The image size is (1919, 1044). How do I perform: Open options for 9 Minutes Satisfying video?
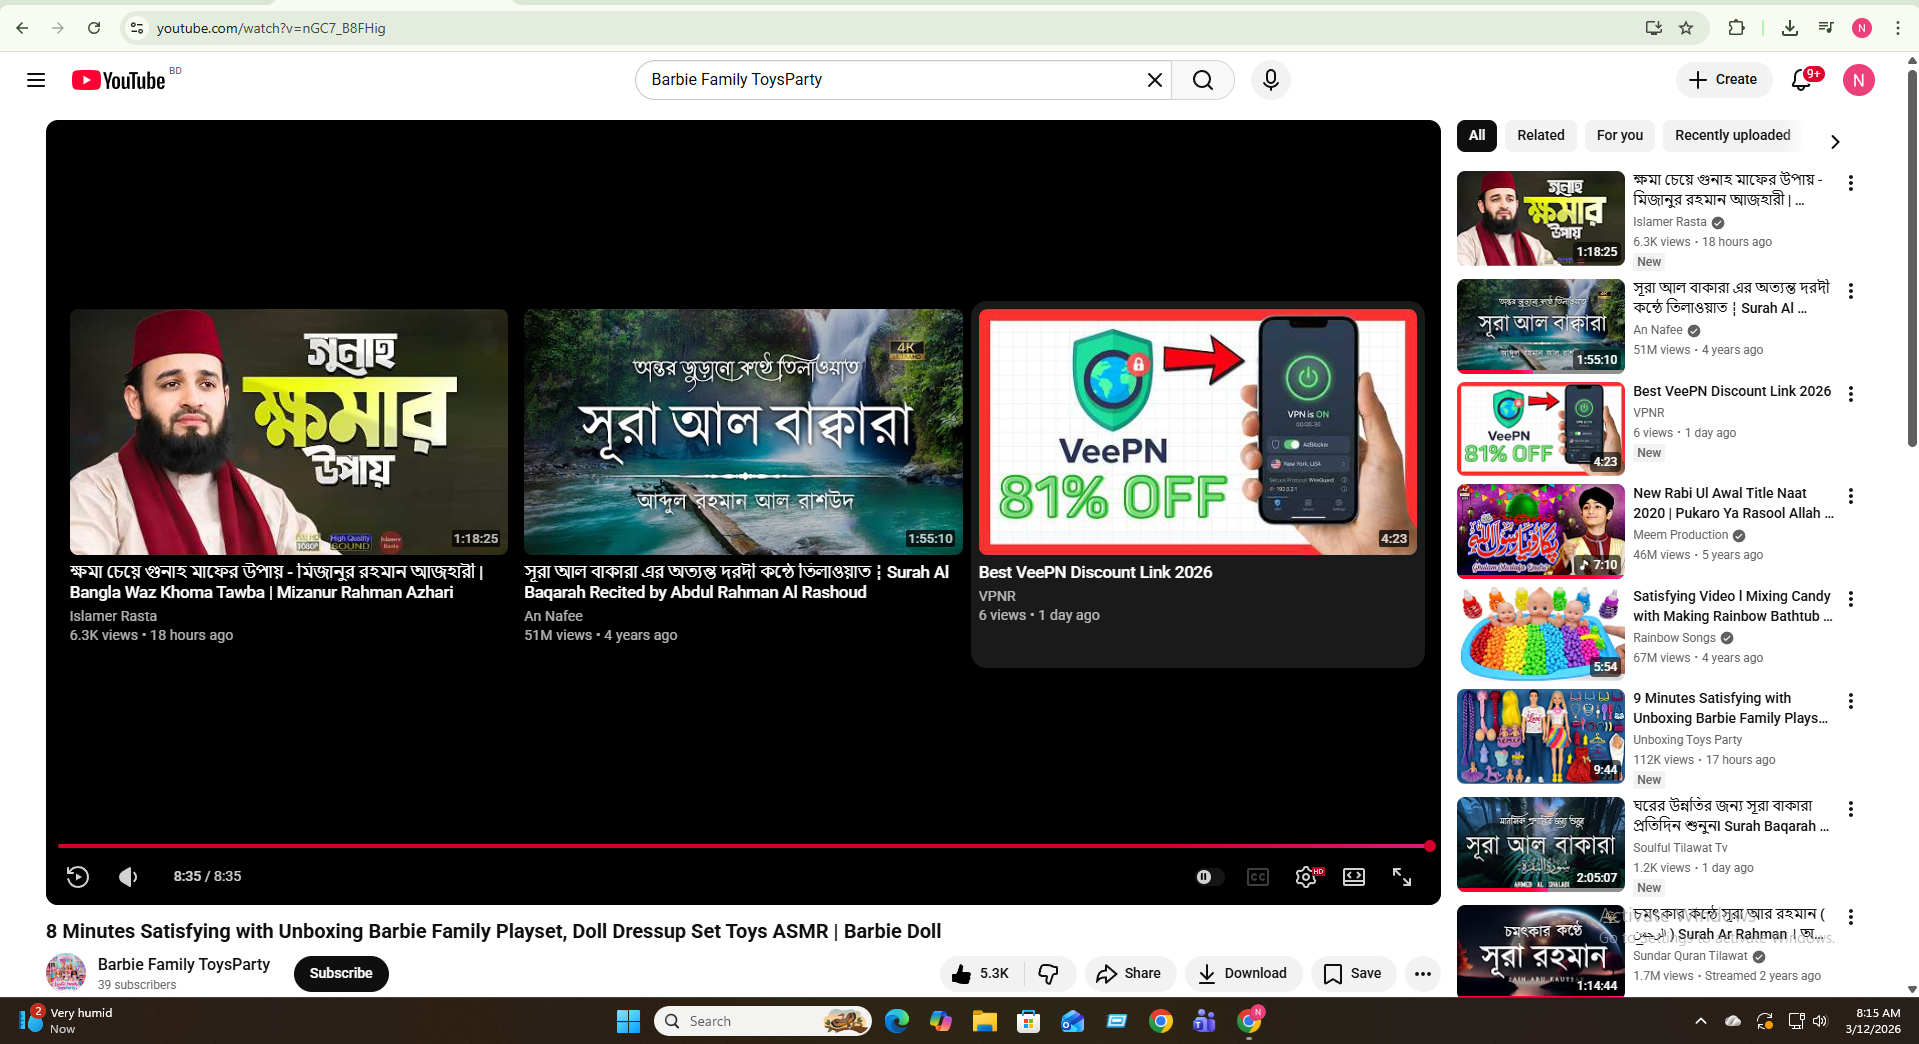click(x=1851, y=702)
